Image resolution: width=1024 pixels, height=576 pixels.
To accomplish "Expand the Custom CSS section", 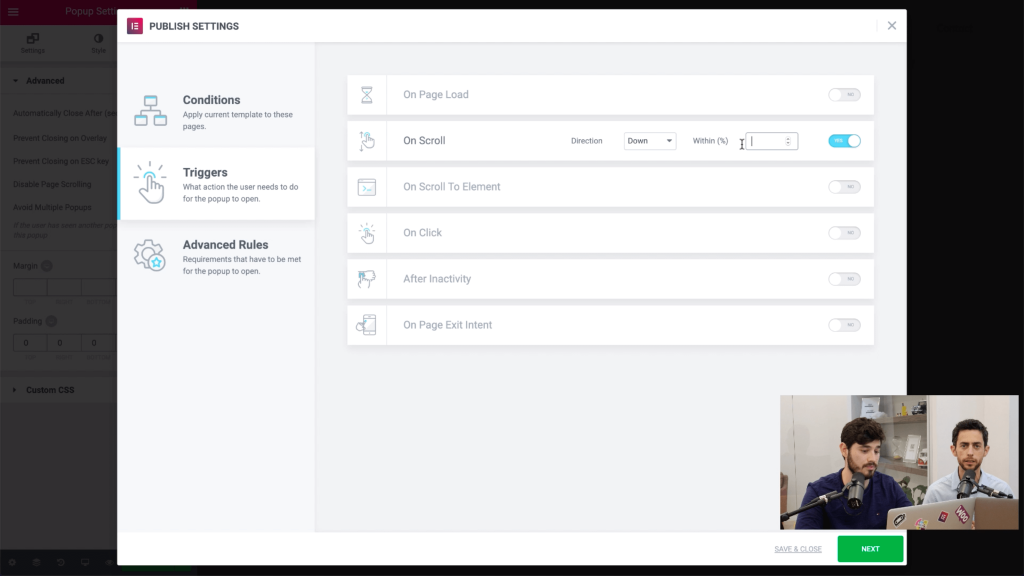I will [50, 390].
